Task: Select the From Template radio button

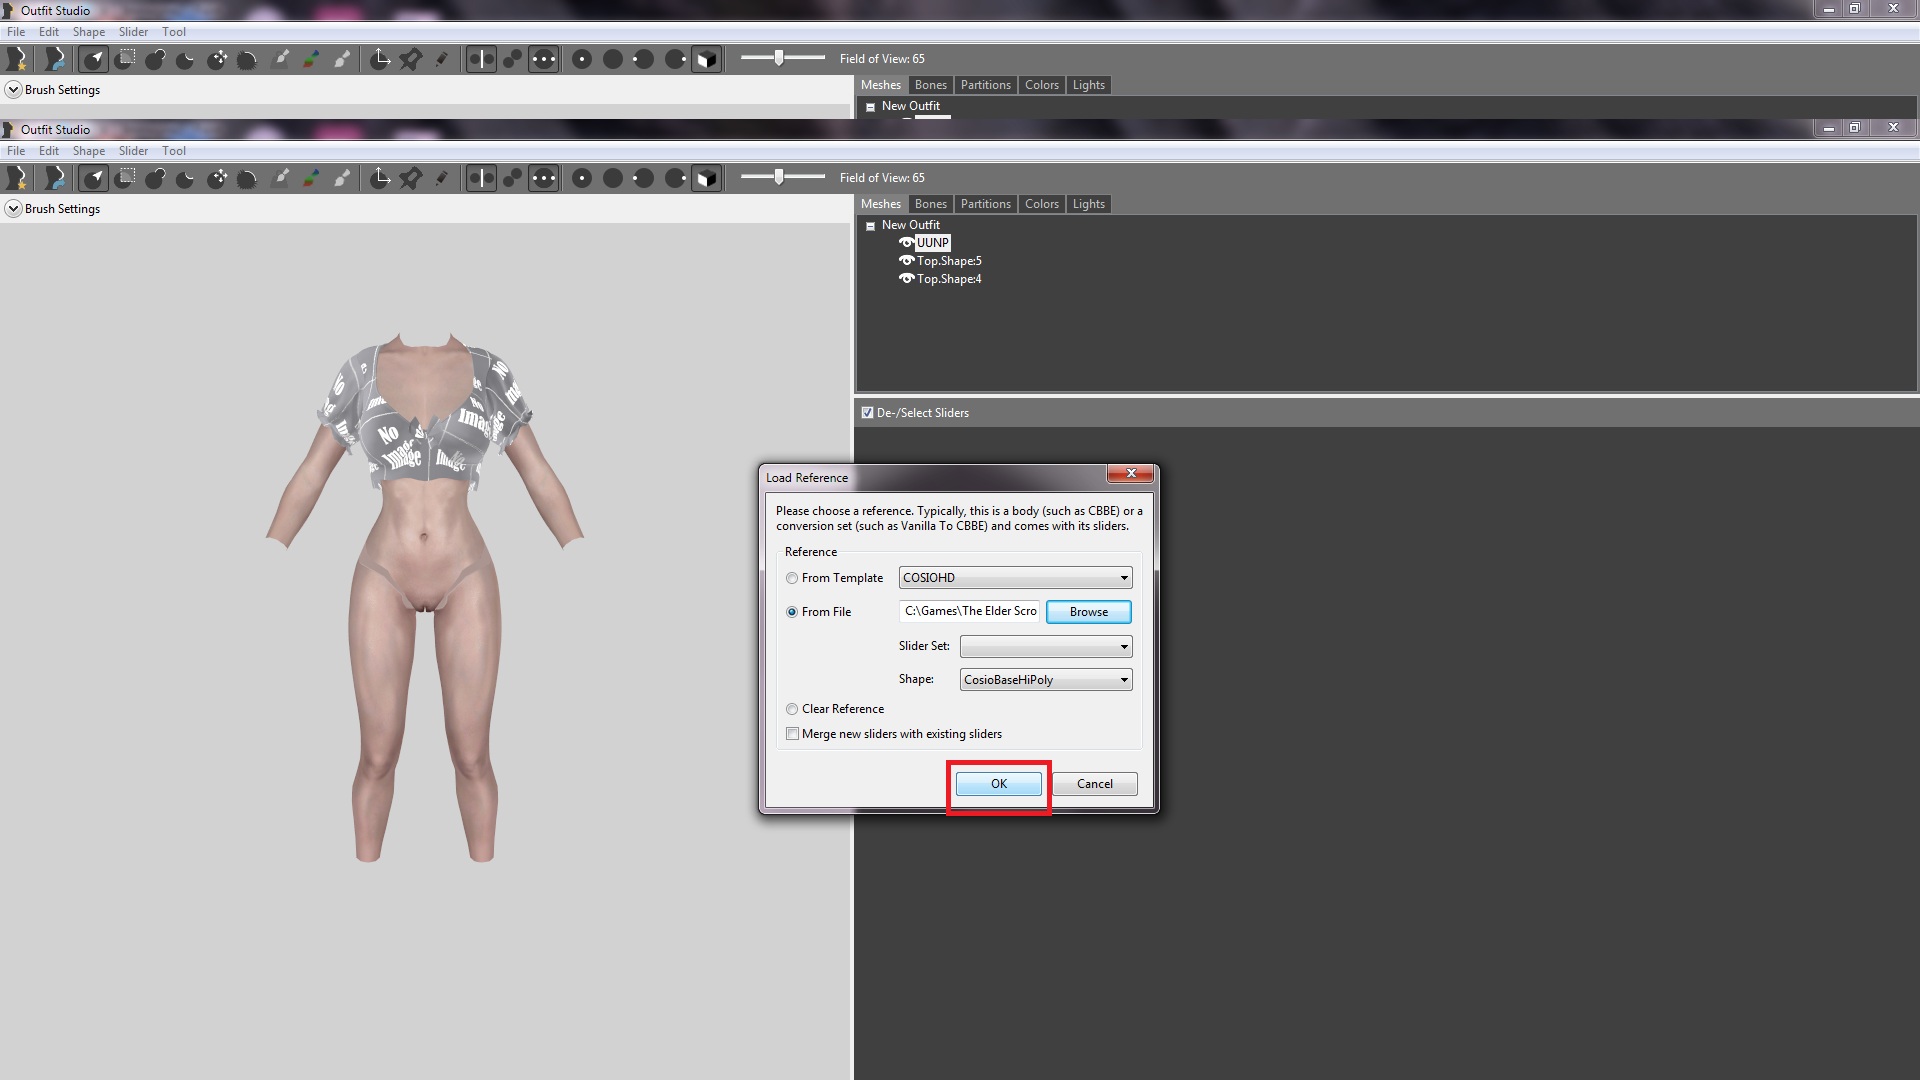Action: 792,578
